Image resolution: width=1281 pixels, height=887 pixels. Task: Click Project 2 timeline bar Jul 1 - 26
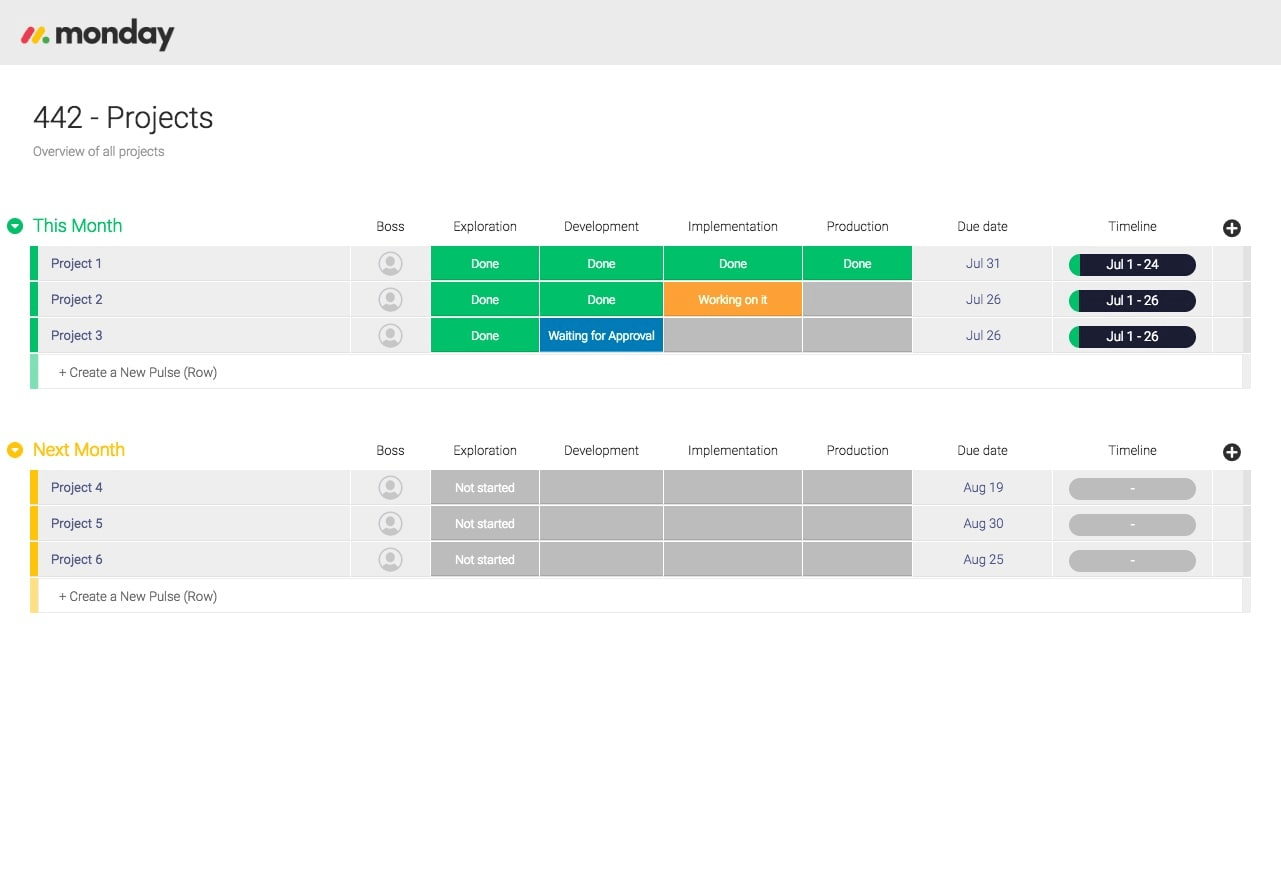pyautogui.click(x=1132, y=301)
